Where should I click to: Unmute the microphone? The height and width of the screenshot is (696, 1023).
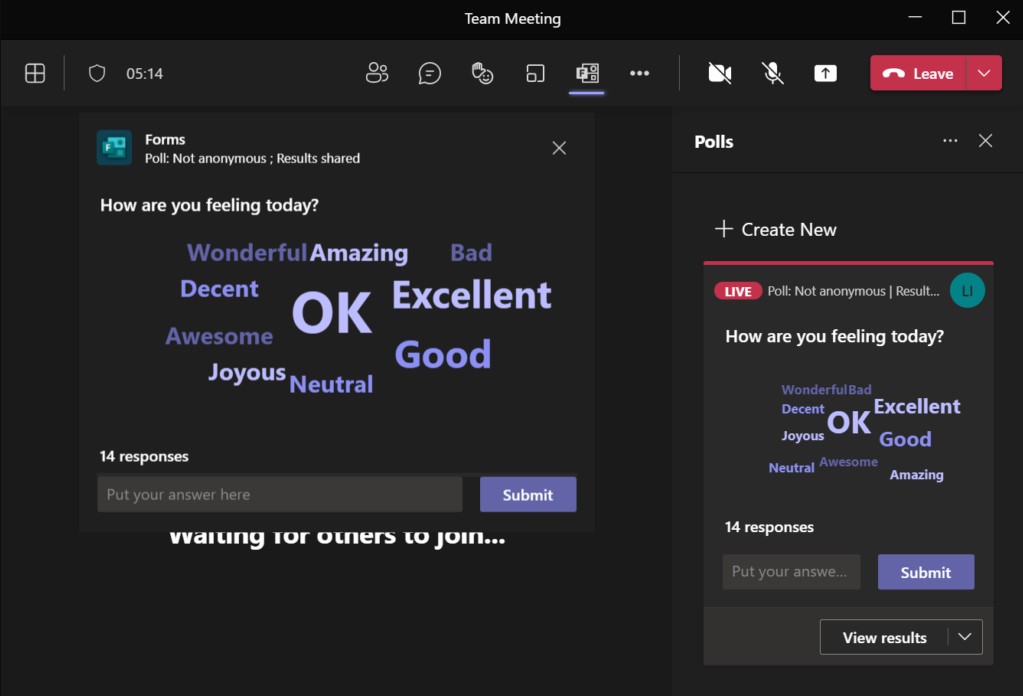[772, 73]
